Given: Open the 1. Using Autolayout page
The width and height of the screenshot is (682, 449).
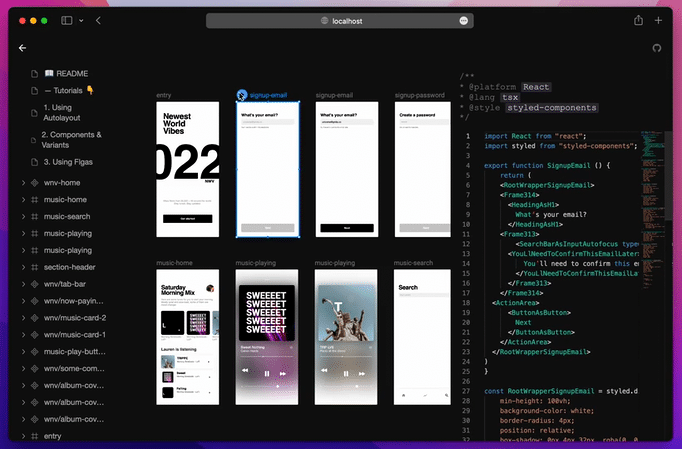Looking at the screenshot, I should tap(62, 113).
